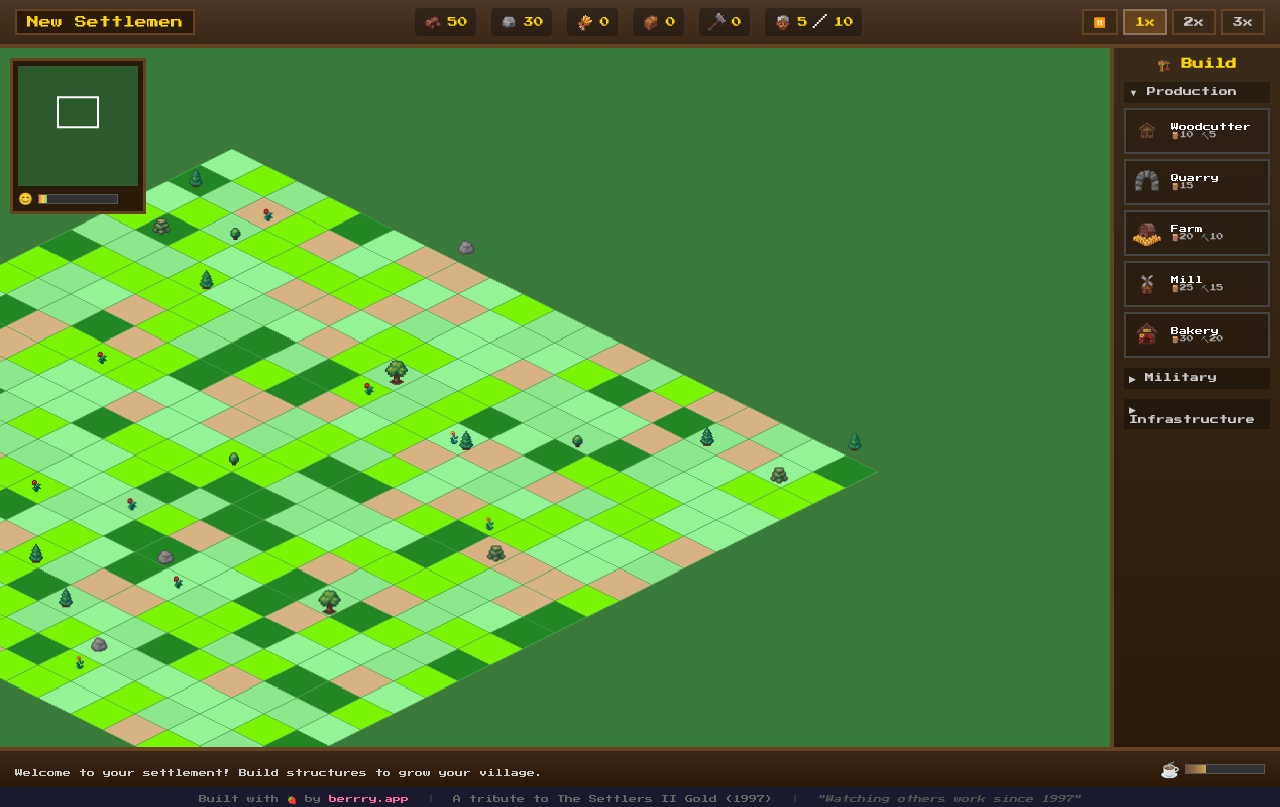
Task: Switch game speed to 2x
Action: [1193, 22]
